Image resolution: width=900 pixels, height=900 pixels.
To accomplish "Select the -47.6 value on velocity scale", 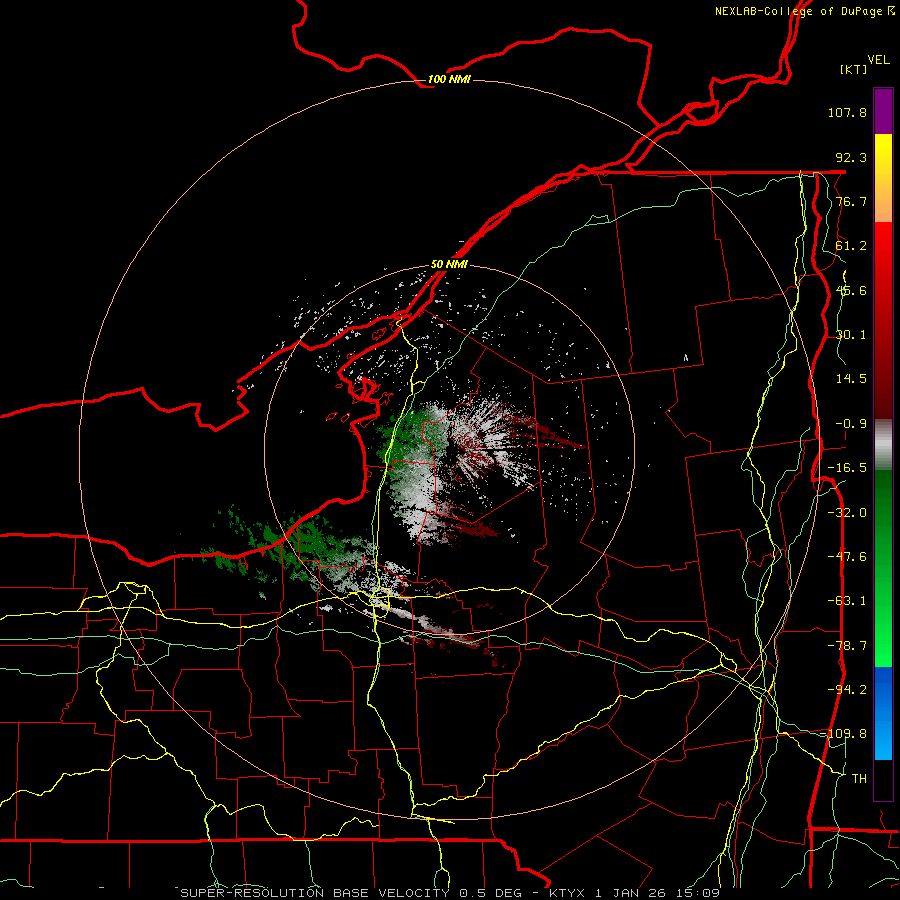I will [847, 556].
